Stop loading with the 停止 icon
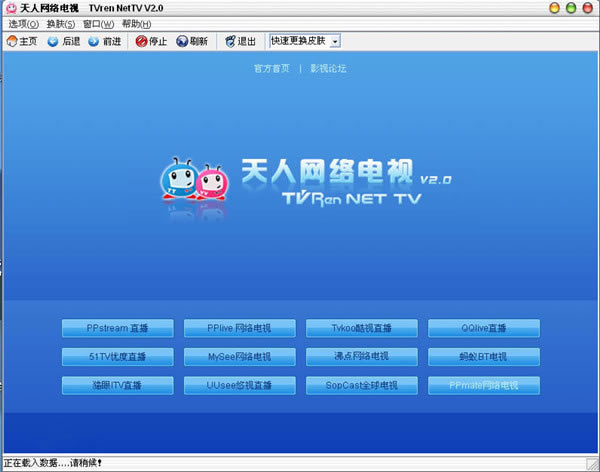The image size is (600, 472). click(x=141, y=41)
